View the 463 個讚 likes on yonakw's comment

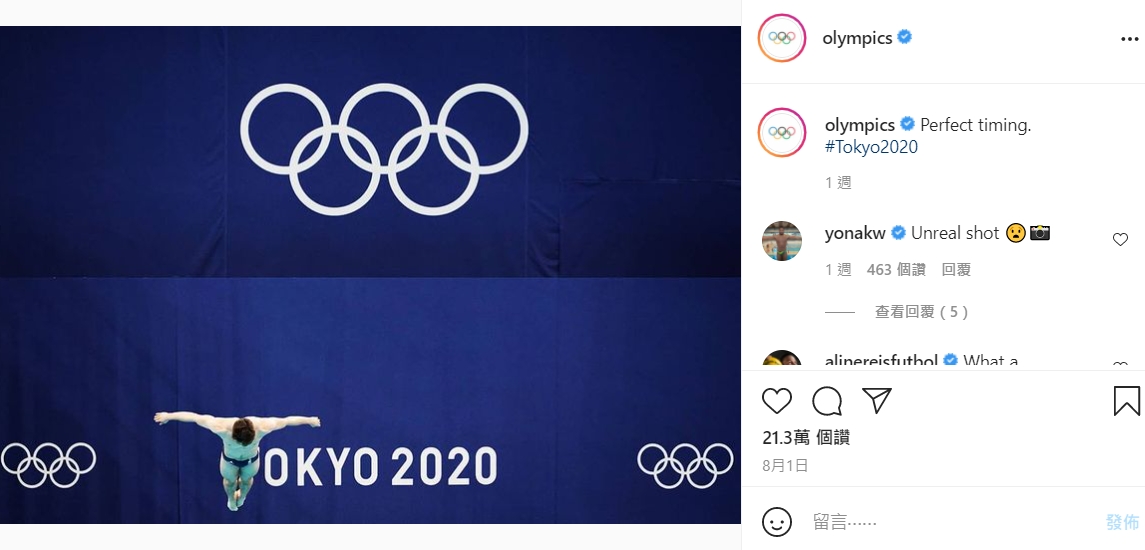click(x=896, y=270)
